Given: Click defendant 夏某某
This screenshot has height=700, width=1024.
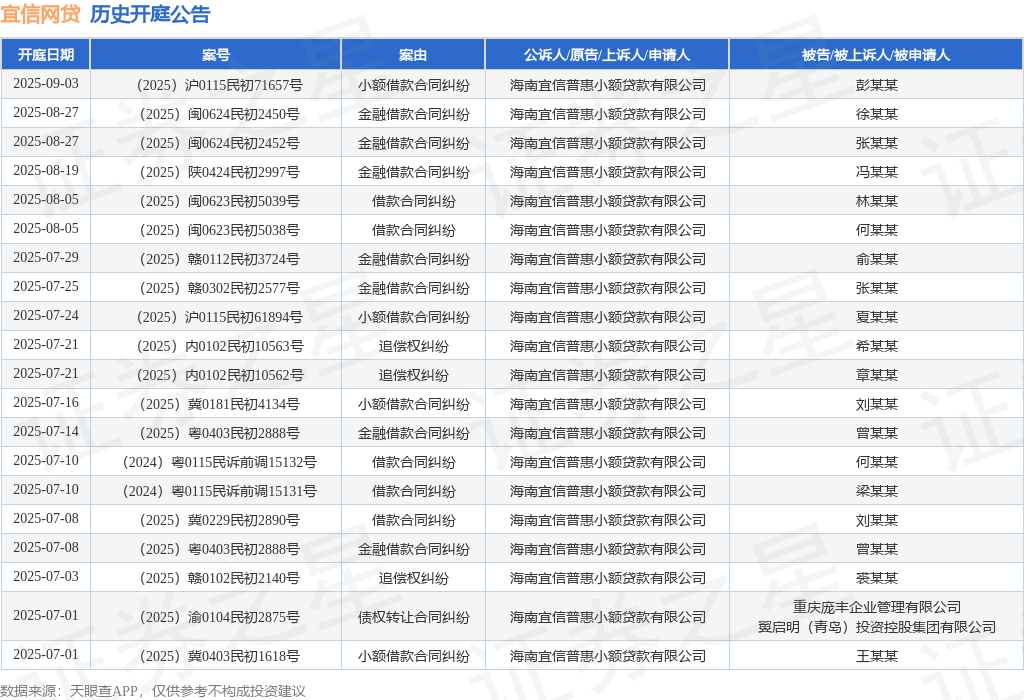Looking at the screenshot, I should pos(876,317).
